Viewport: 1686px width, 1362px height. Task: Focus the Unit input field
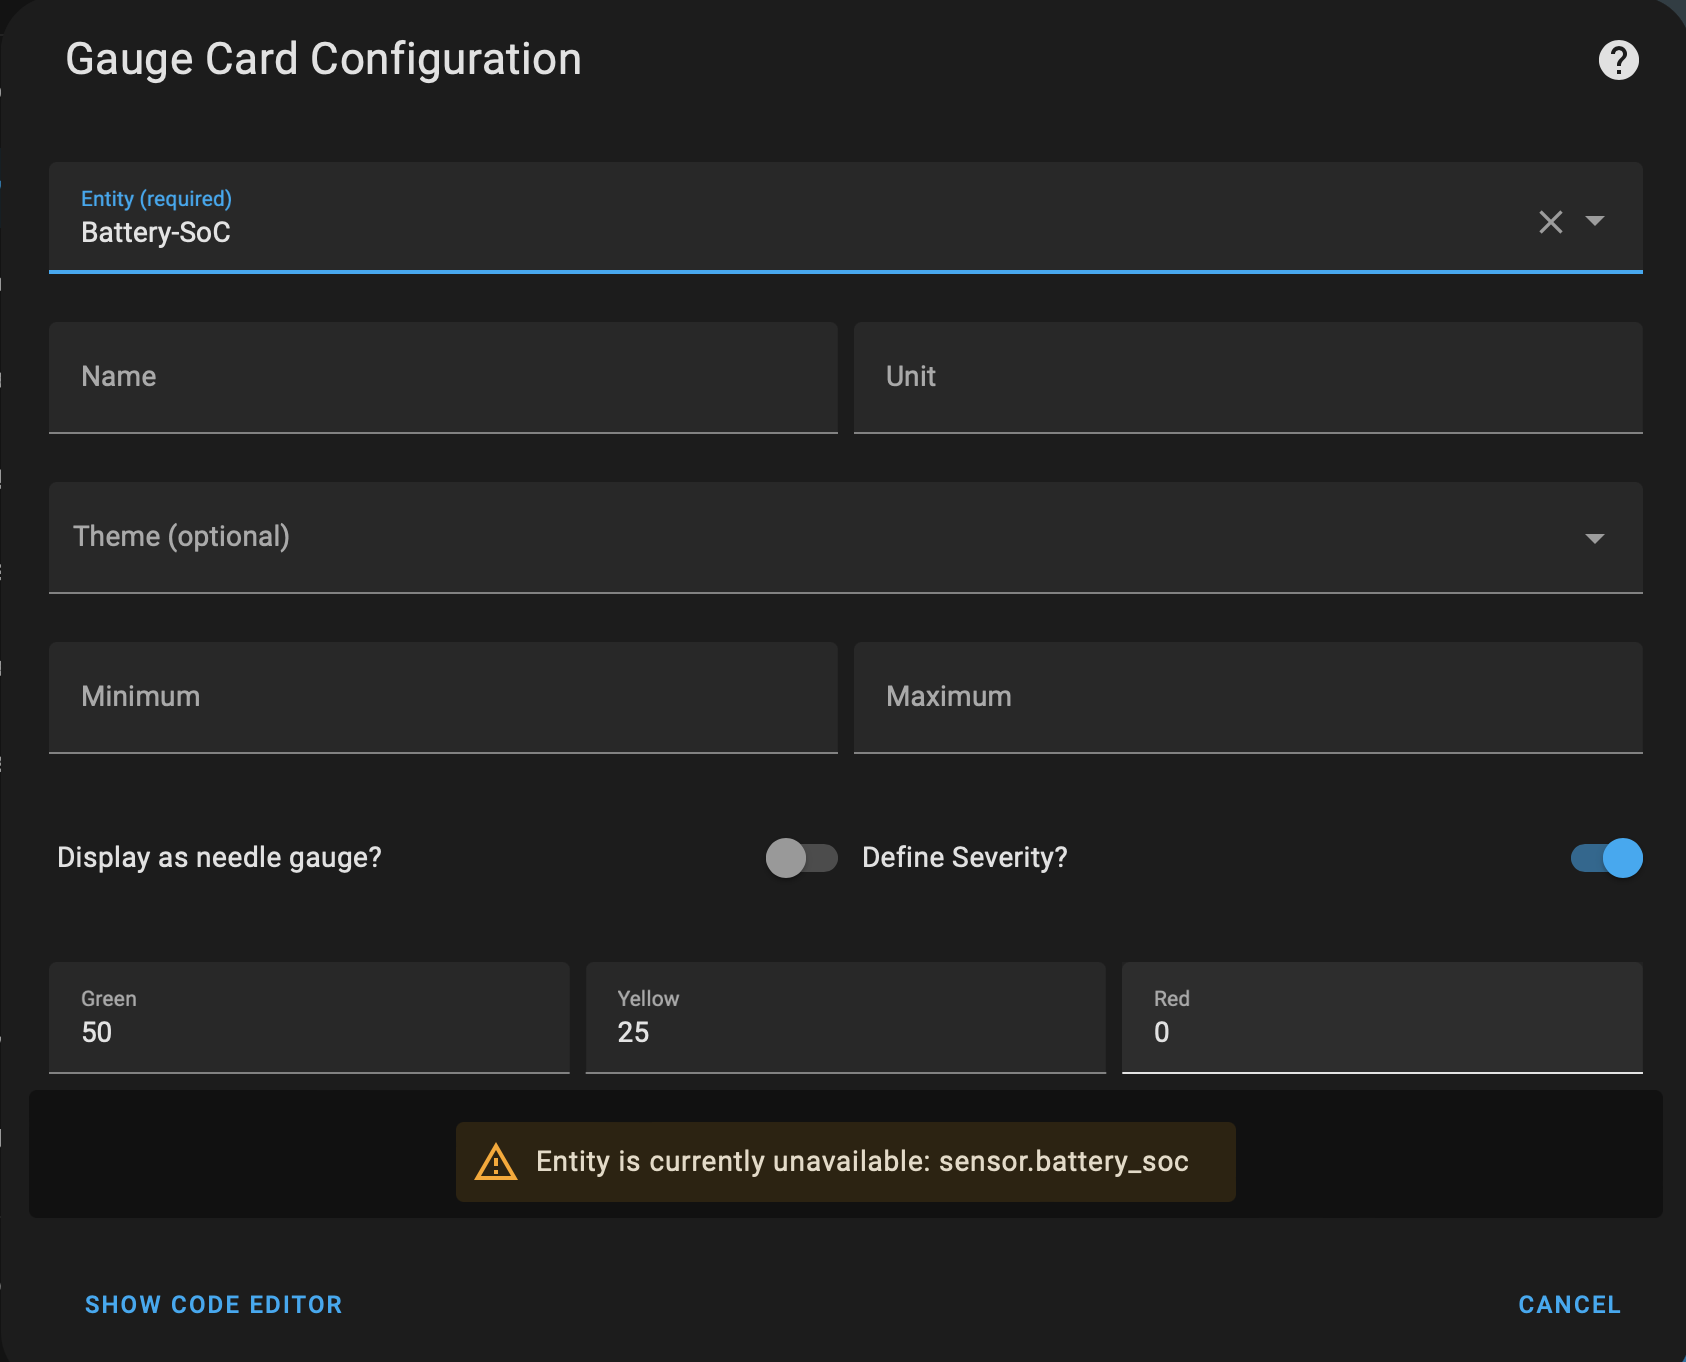(1247, 377)
